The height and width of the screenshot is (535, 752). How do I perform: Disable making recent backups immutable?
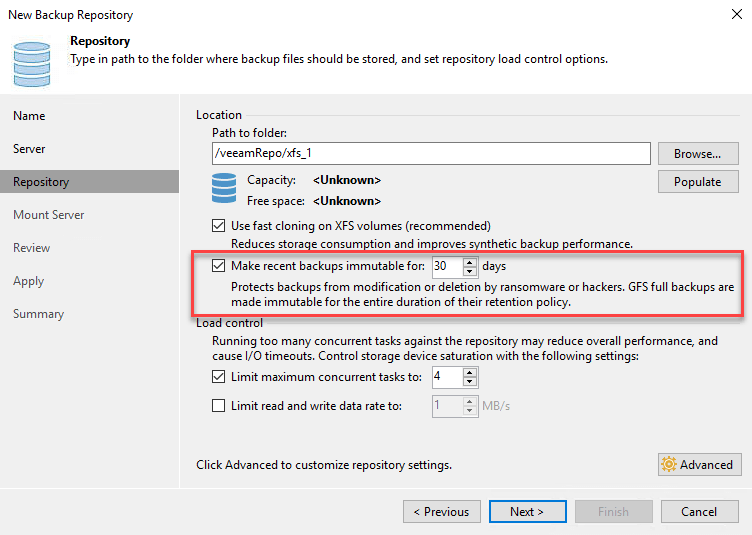219,266
